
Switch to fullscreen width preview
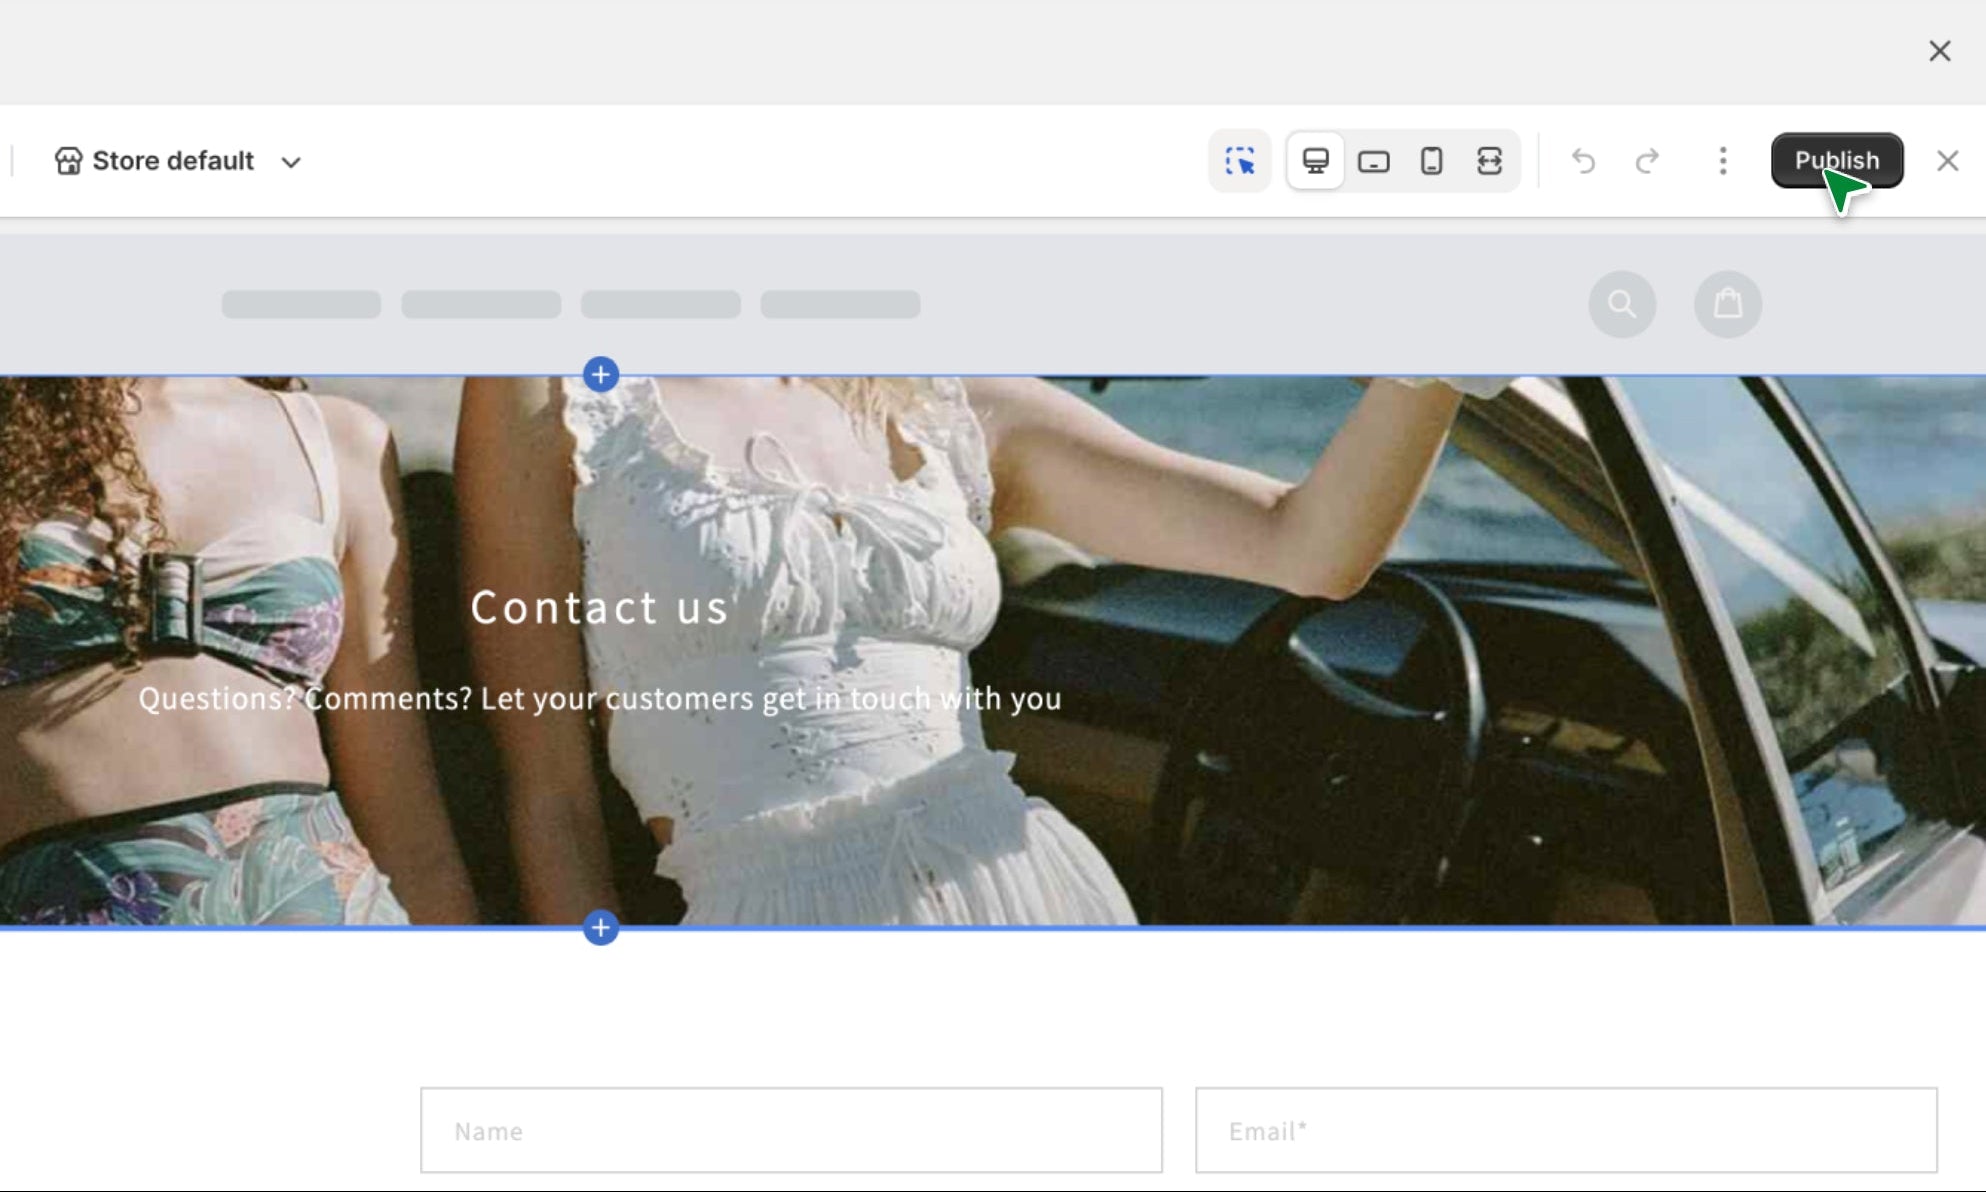click(x=1489, y=161)
